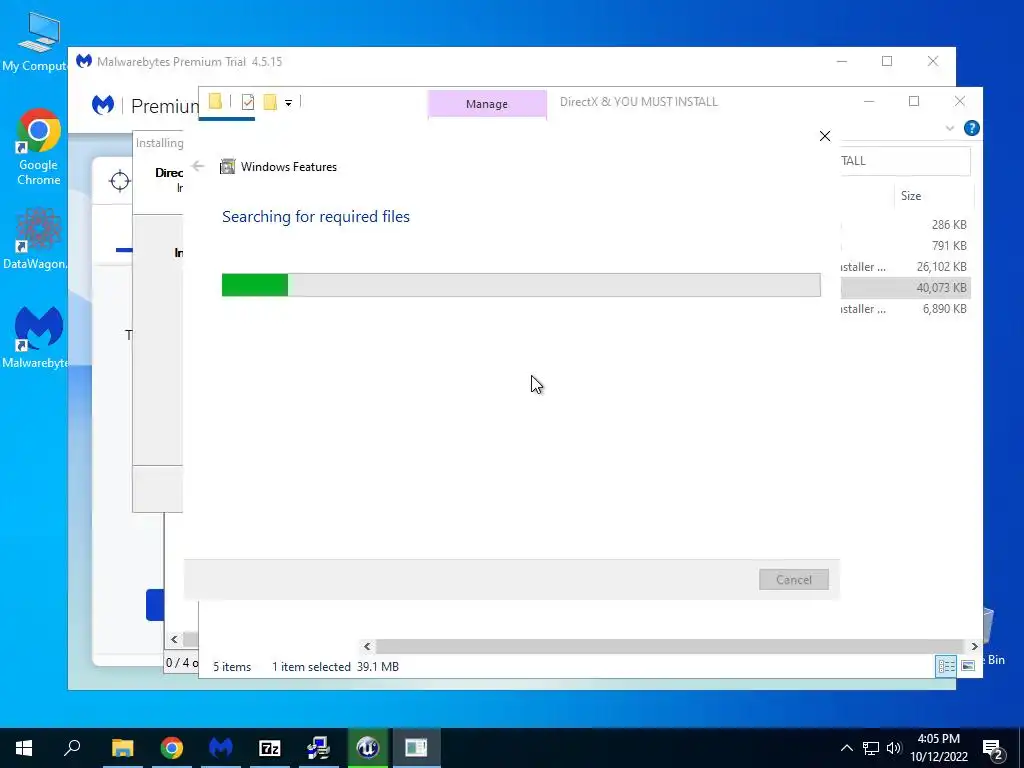Switch to the Windows Features taskbar item
This screenshot has width=1024, height=768.
coord(416,748)
